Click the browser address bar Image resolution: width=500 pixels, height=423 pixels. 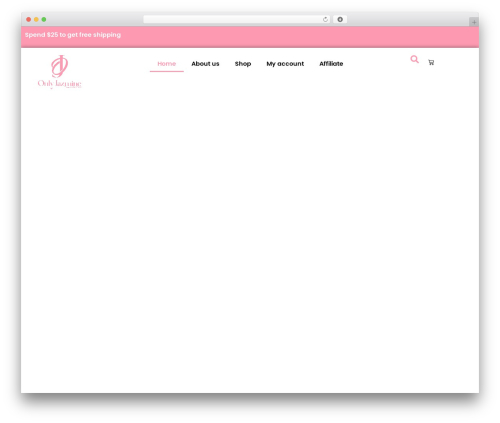point(236,20)
